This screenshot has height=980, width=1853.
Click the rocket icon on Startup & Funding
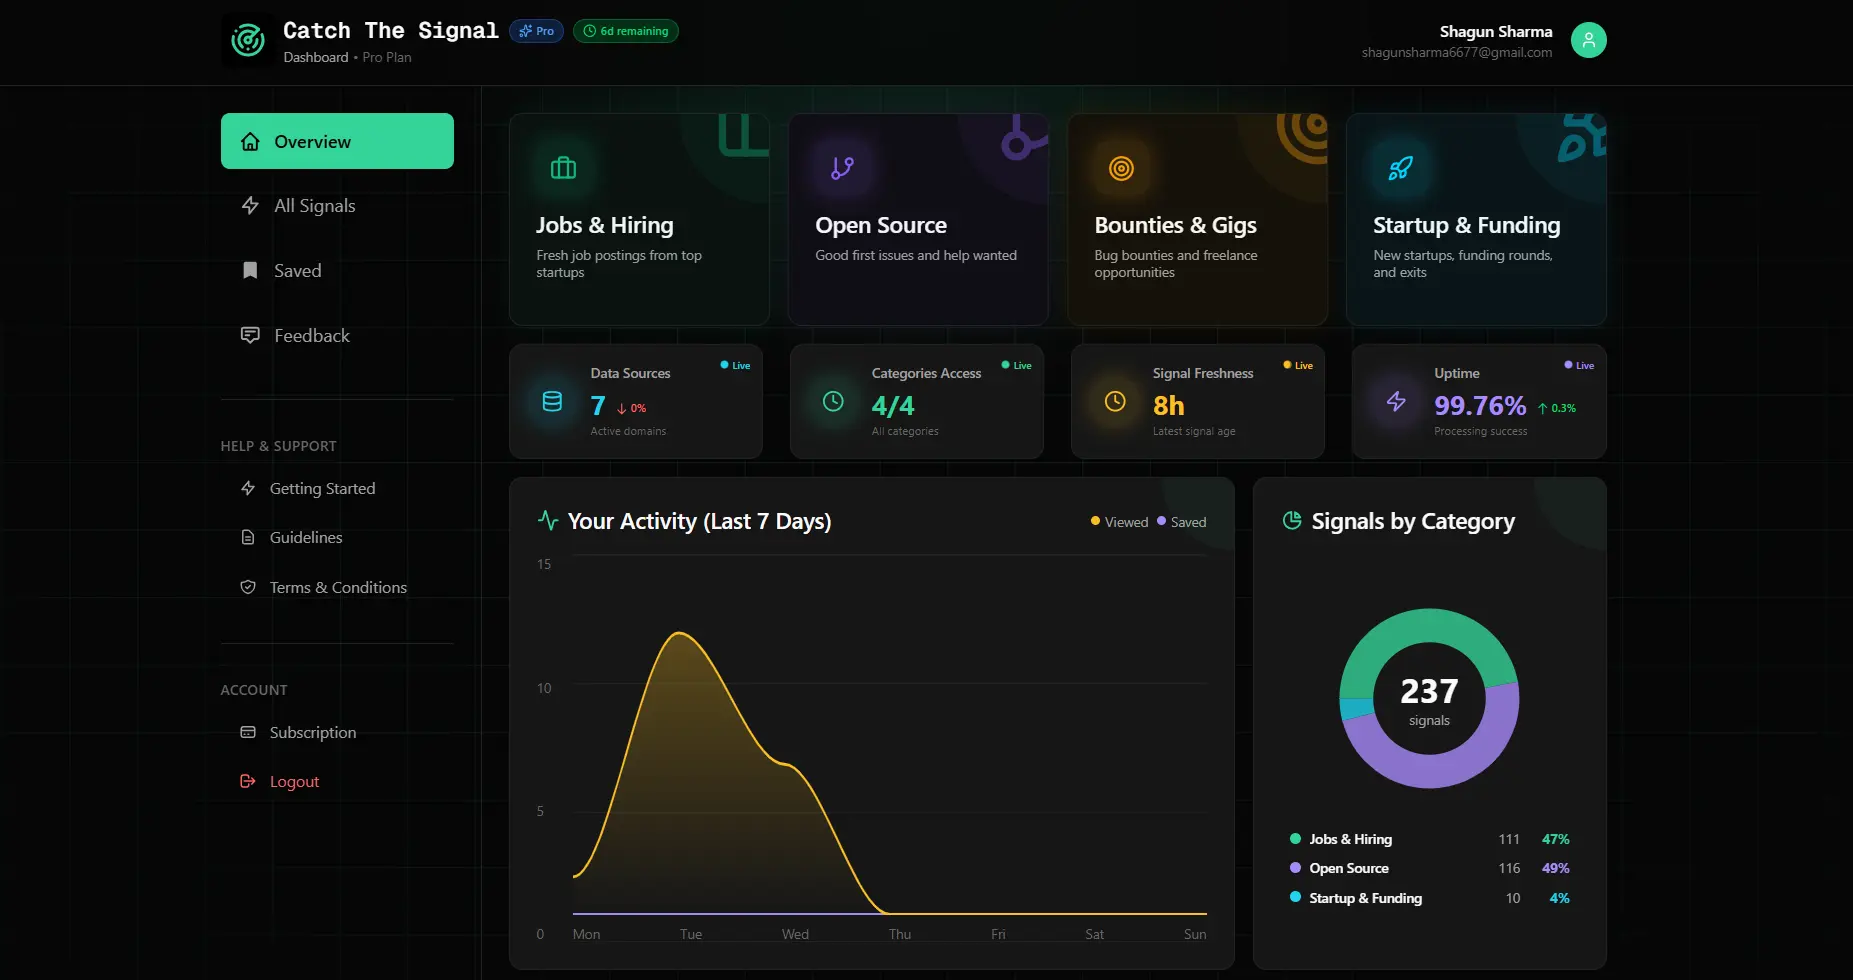tap(1400, 168)
